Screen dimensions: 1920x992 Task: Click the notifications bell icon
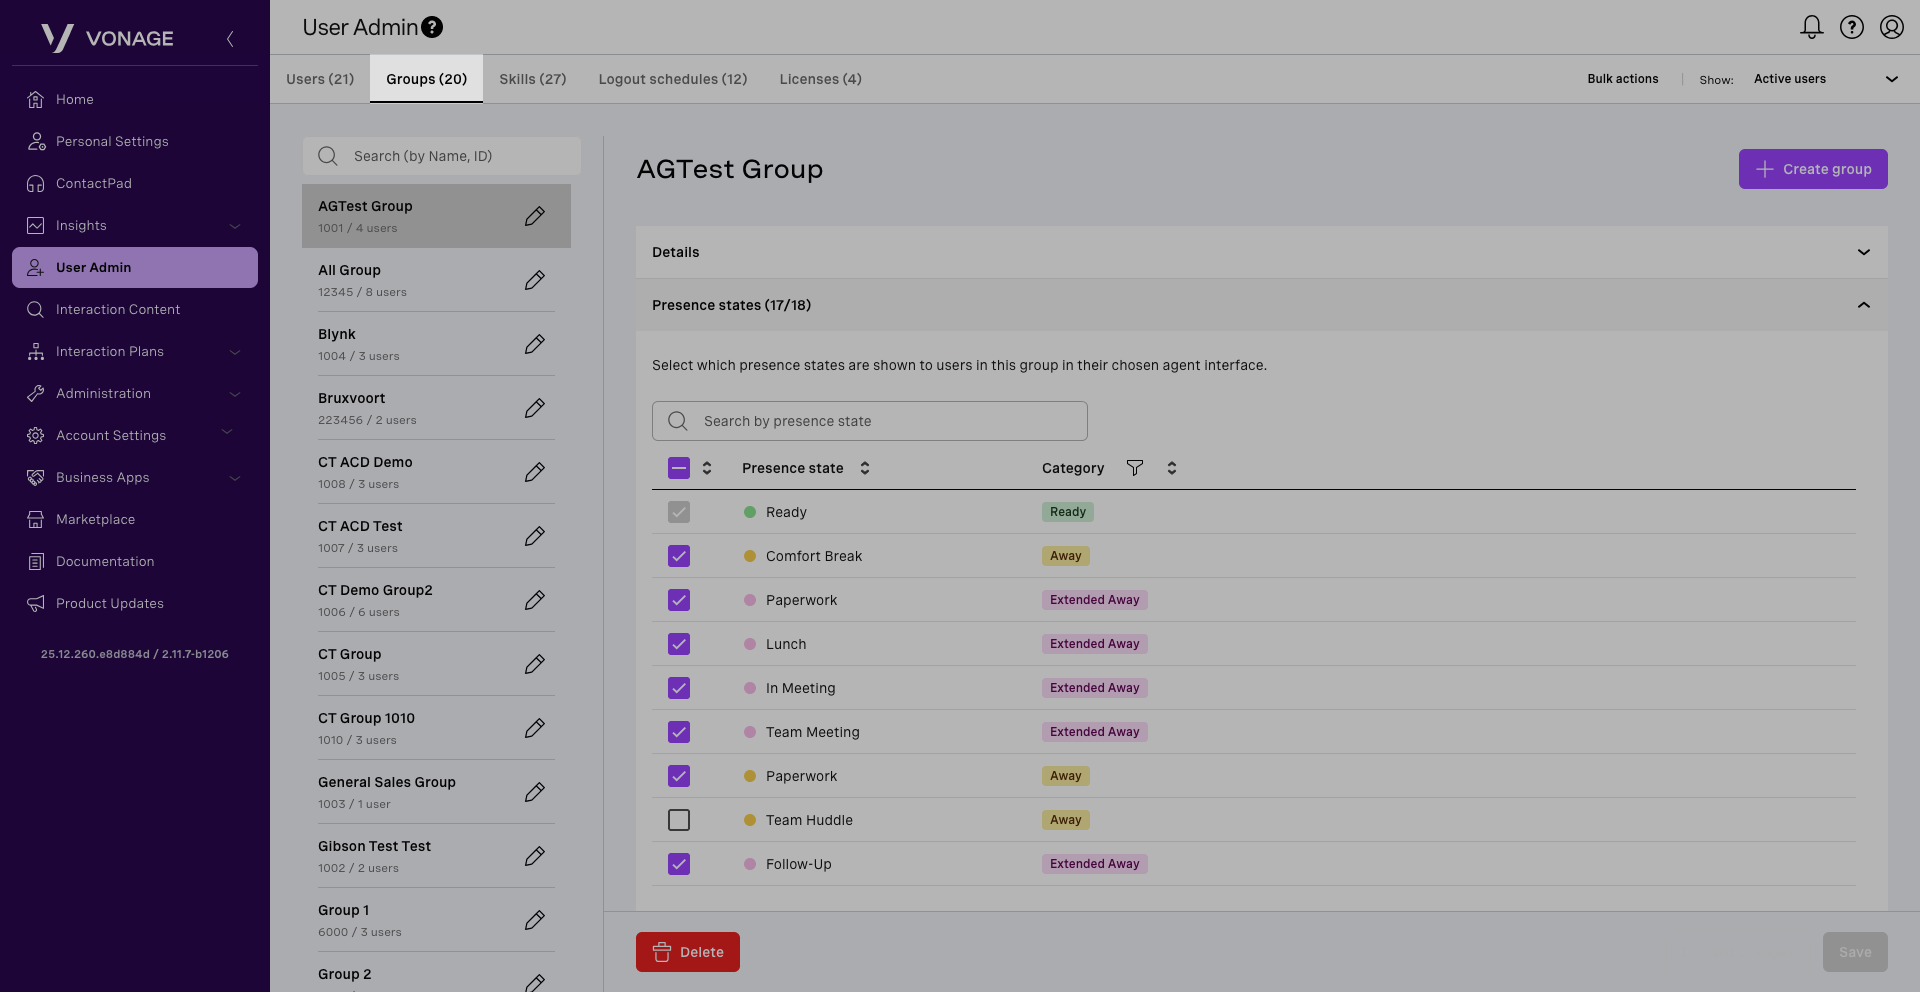coord(1811,27)
